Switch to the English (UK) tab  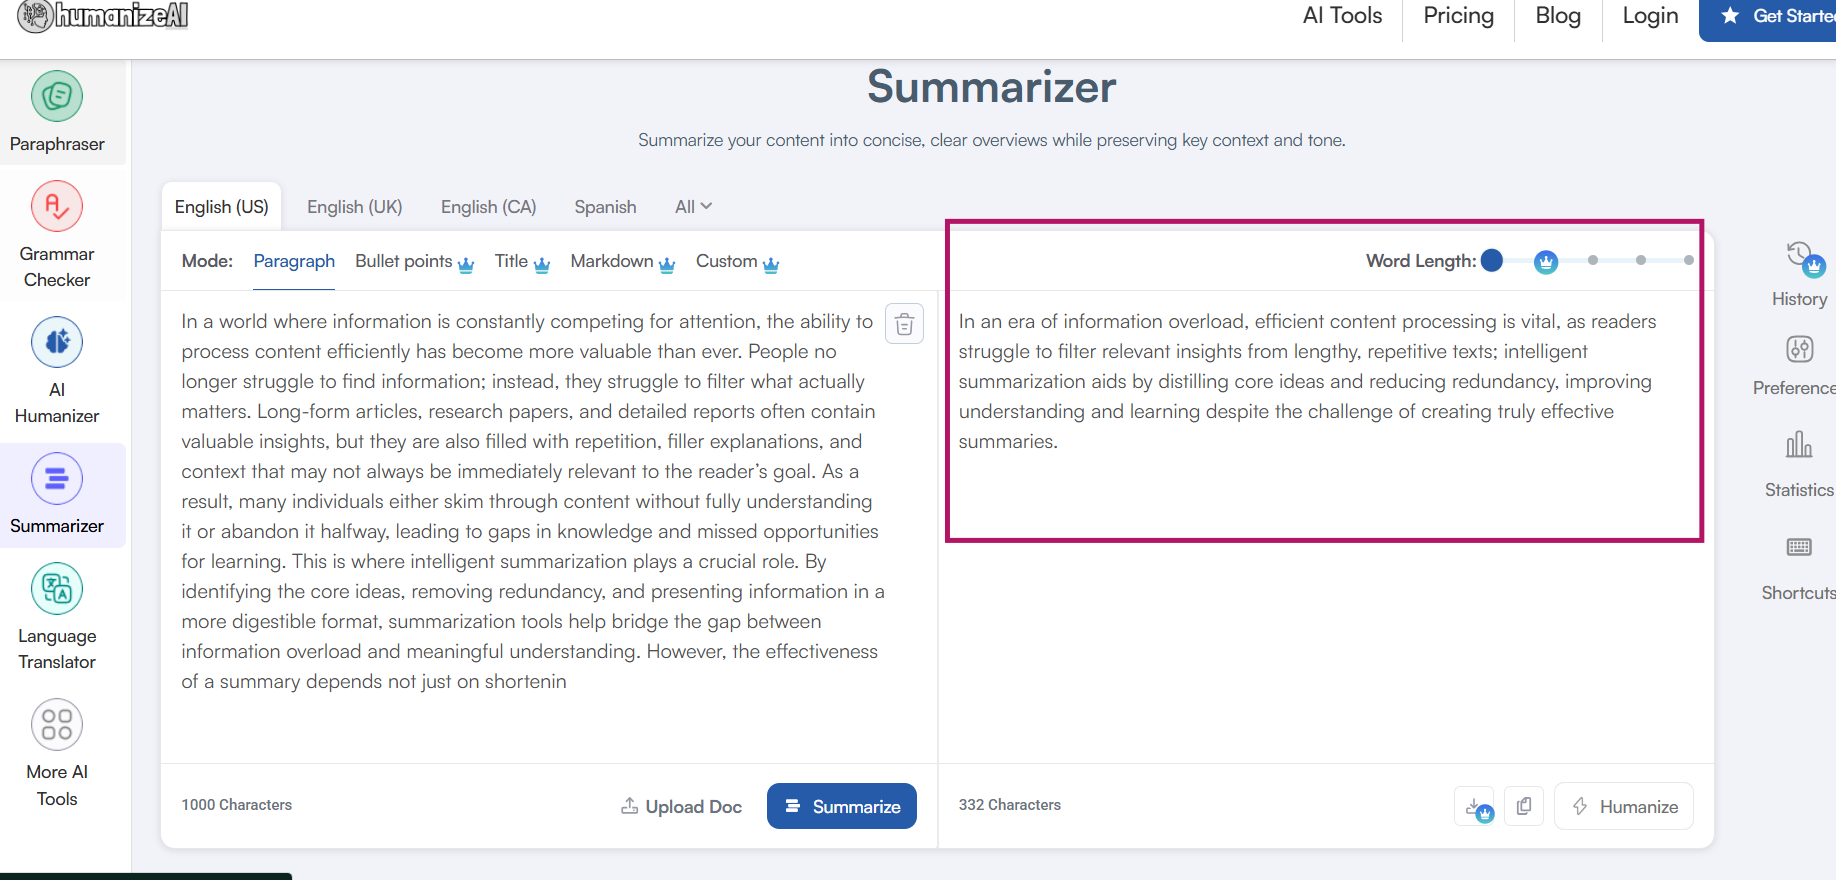[355, 207]
